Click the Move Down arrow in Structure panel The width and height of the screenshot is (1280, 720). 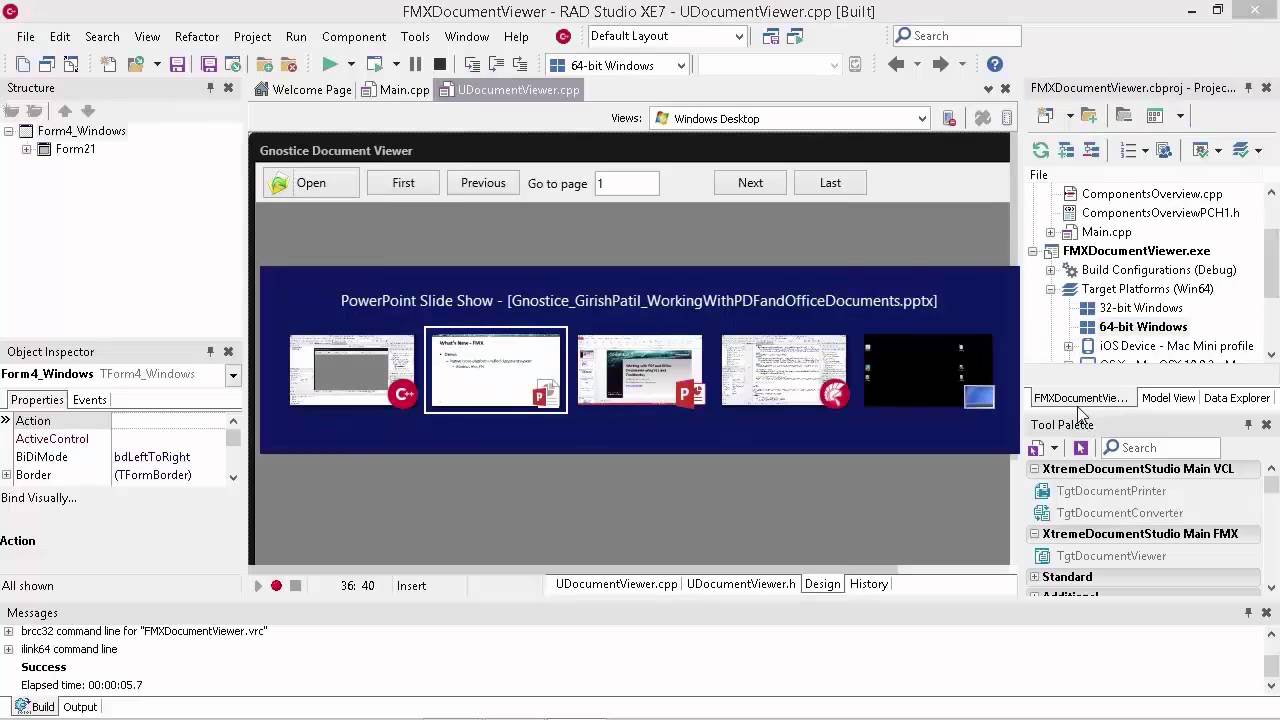[88, 111]
